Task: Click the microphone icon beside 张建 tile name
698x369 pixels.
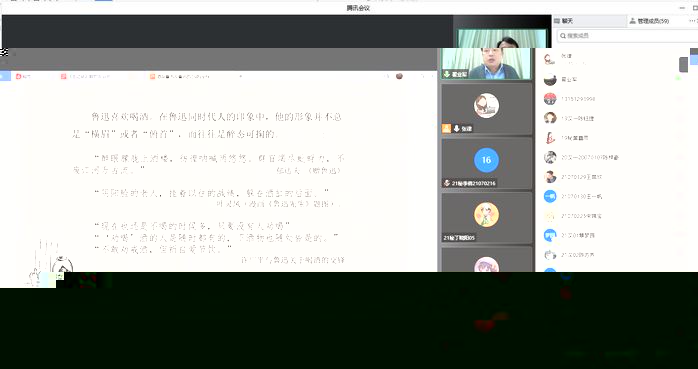Action: 456,128
